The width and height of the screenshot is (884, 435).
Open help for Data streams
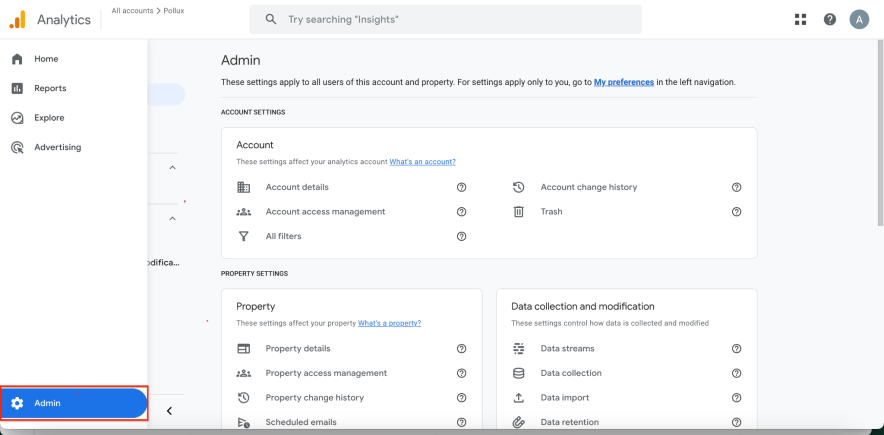click(x=736, y=349)
